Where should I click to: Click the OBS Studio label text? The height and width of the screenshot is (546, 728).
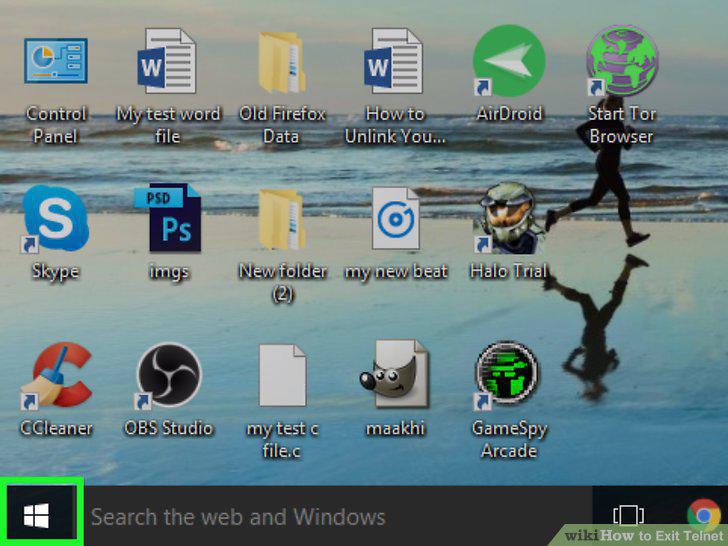tap(169, 428)
